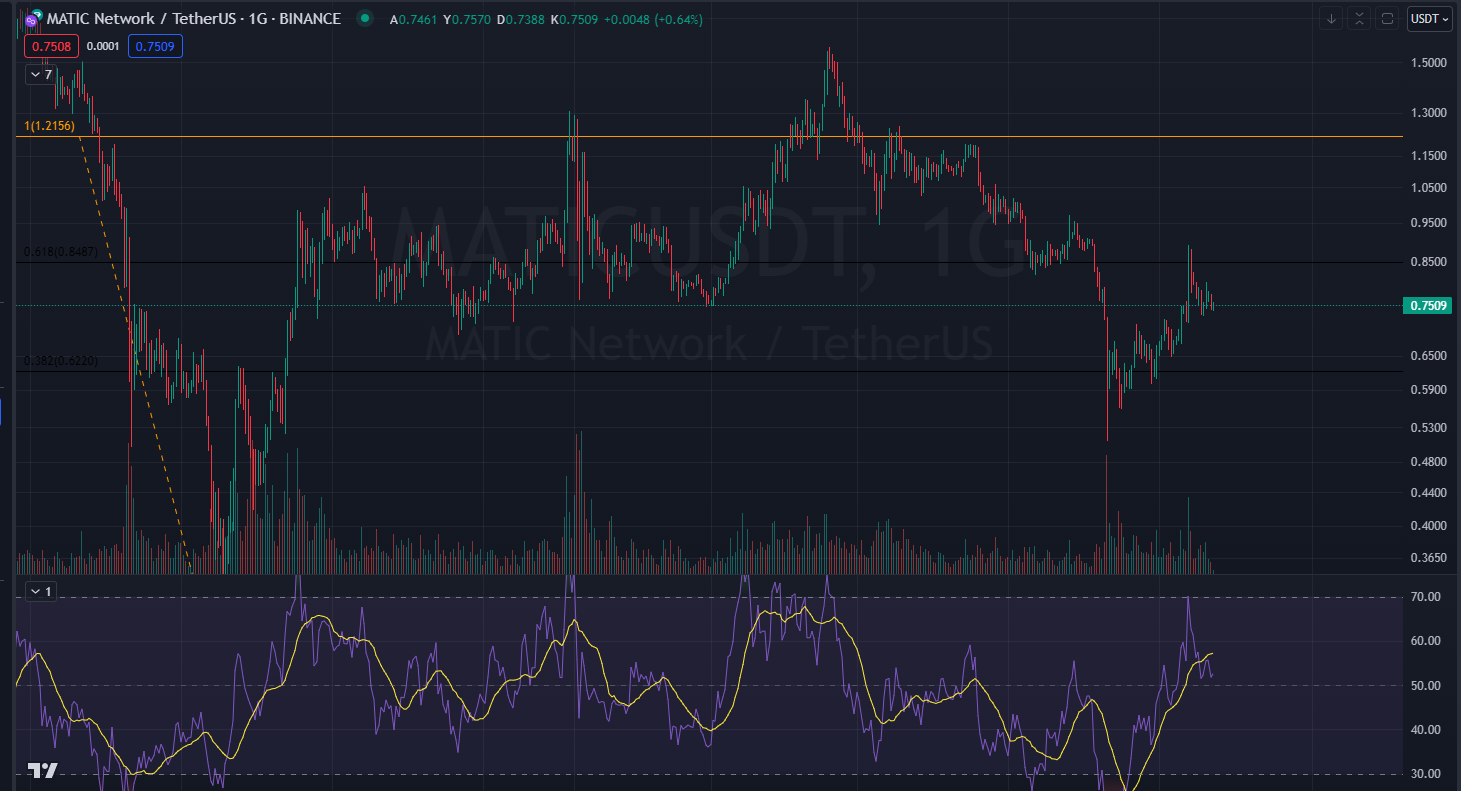The height and width of the screenshot is (791, 1461).
Task: Click the 30.00 RSI scale label
Action: pyautogui.click(x=1427, y=774)
